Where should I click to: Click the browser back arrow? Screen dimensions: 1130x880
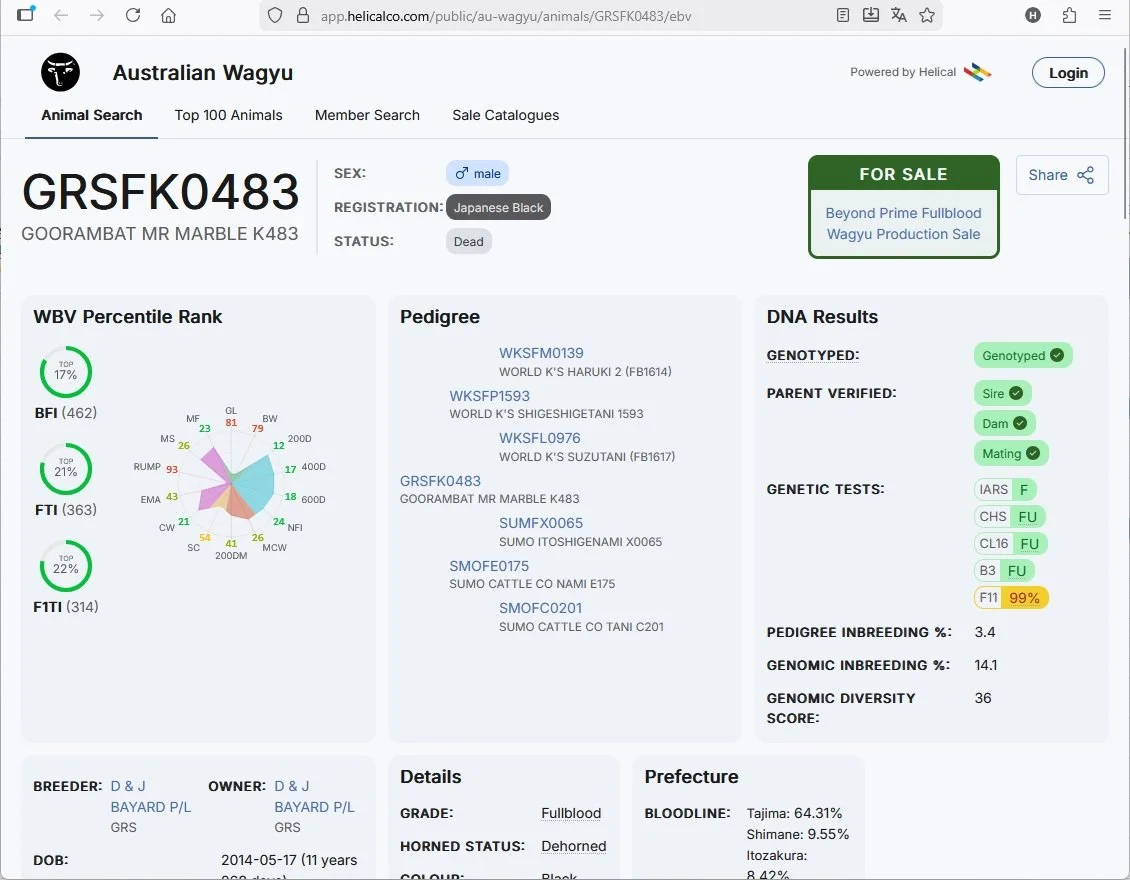(61, 15)
